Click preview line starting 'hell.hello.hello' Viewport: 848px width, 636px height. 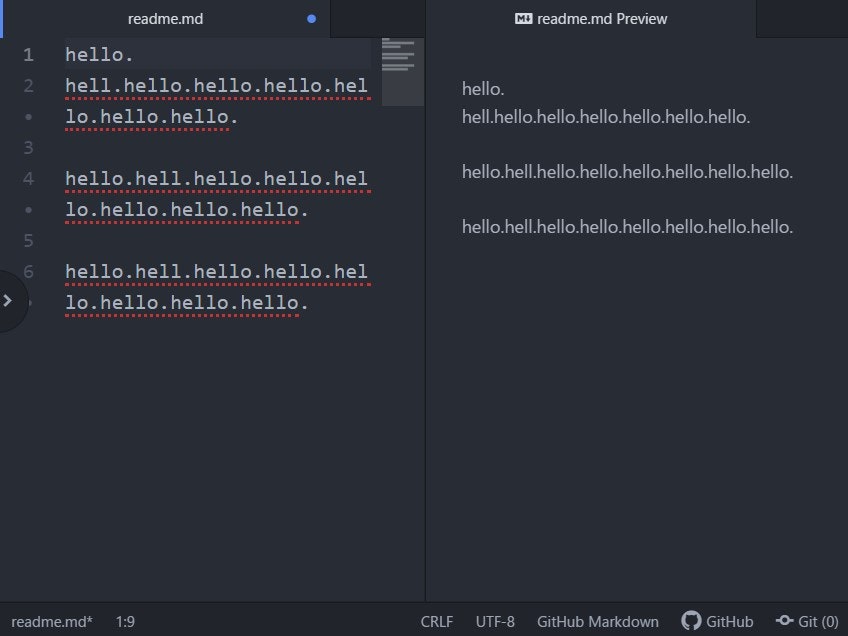point(606,117)
